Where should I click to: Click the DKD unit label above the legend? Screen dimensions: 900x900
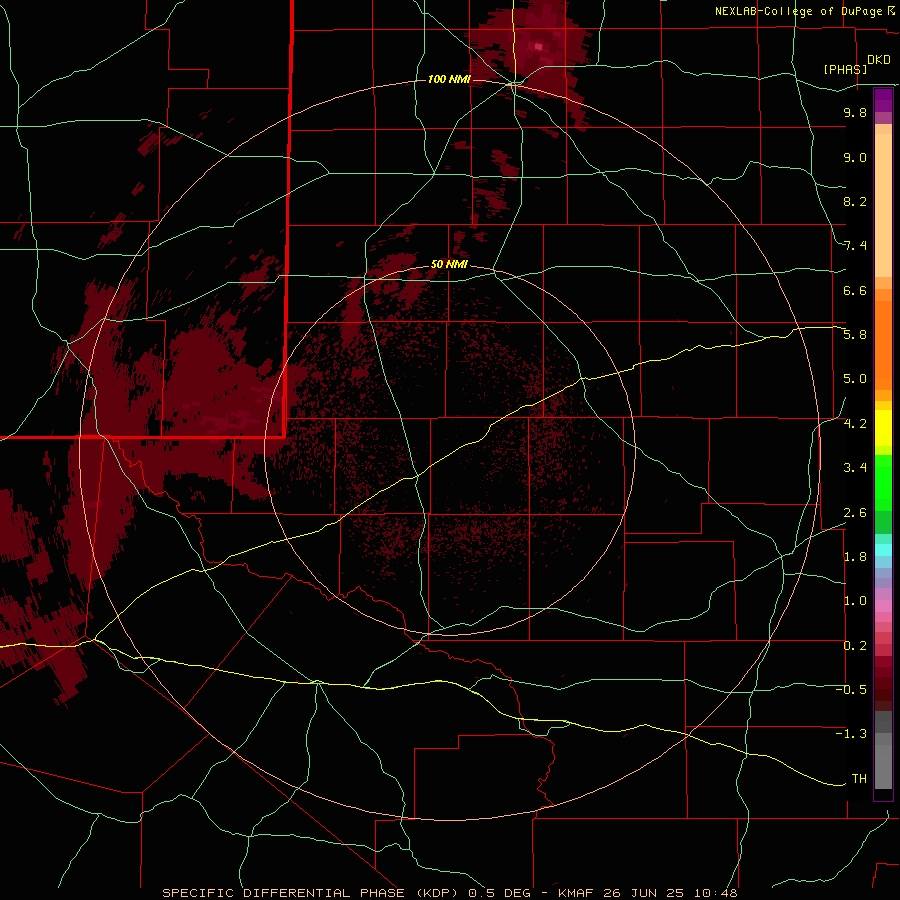pos(879,60)
